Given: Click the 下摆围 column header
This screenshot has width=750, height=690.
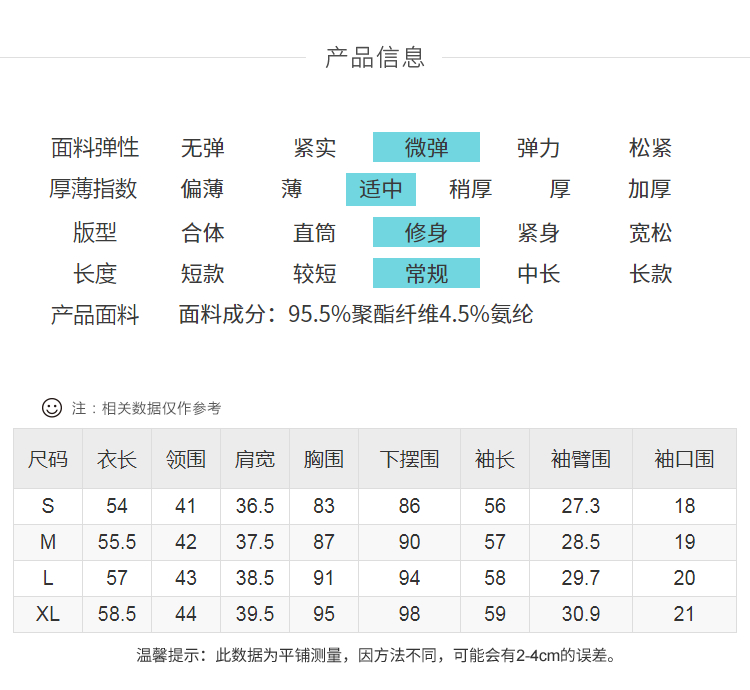Looking at the screenshot, I should tap(409, 459).
